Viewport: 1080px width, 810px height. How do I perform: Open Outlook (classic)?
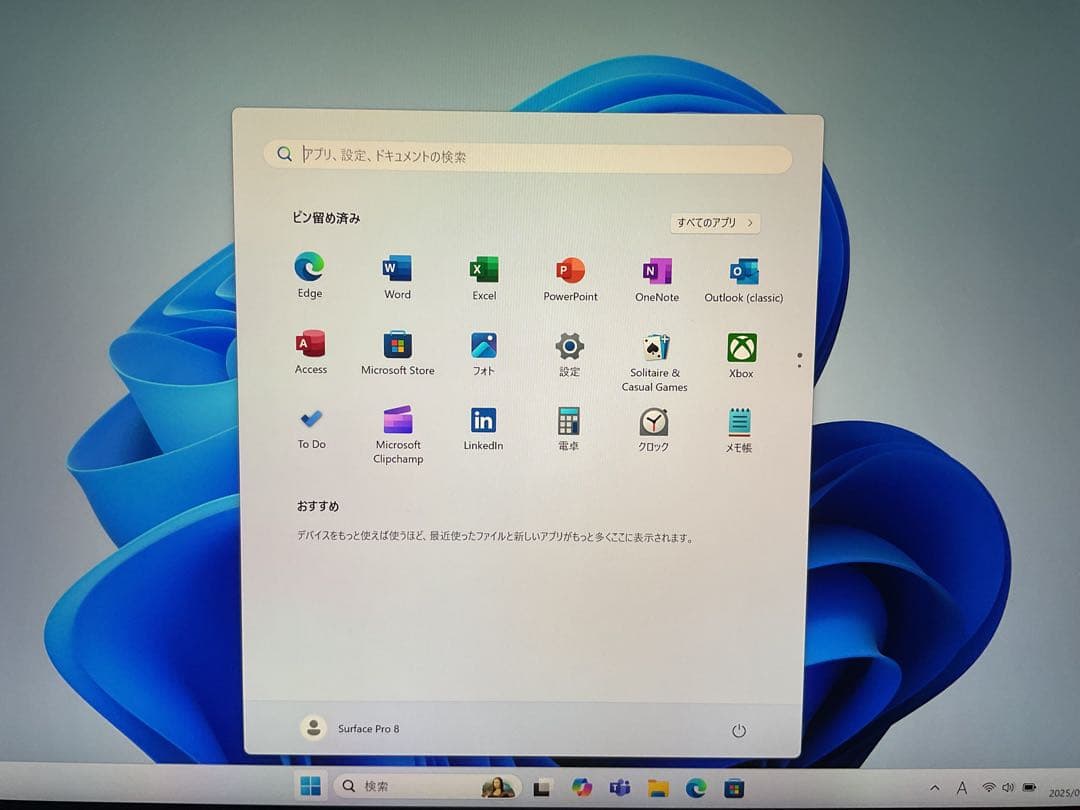coord(742,268)
